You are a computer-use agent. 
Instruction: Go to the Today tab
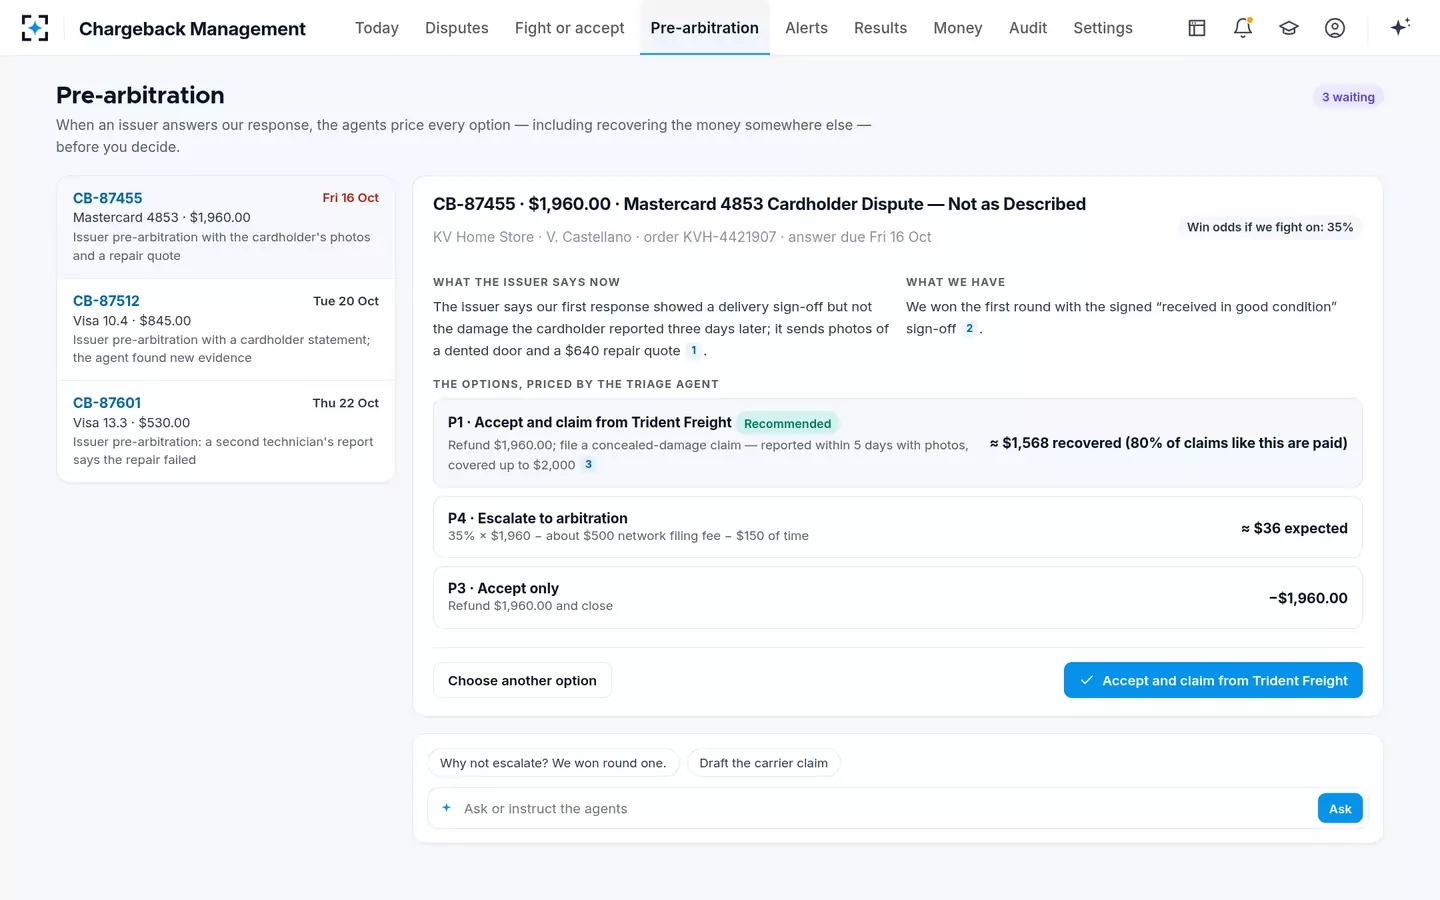[x=377, y=28]
